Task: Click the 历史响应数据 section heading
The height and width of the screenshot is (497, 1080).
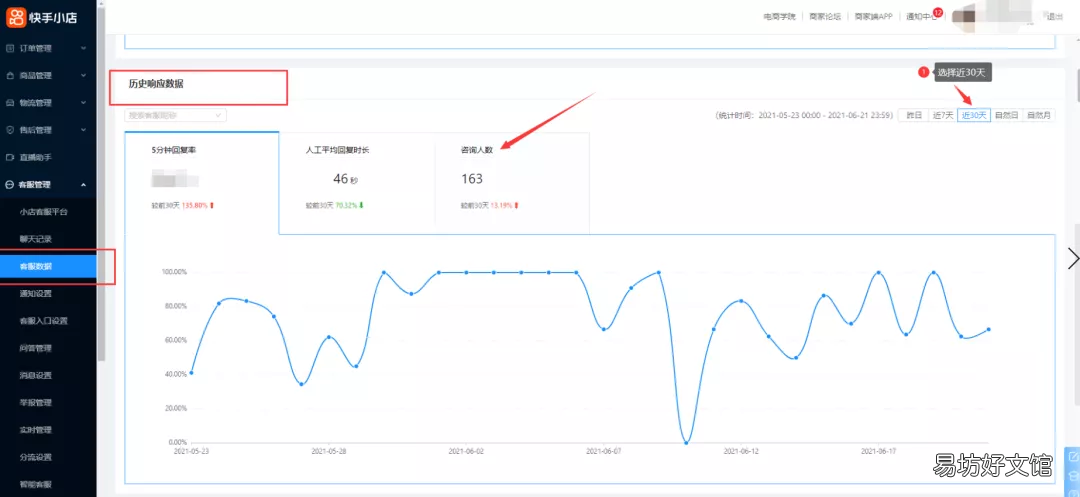Action: point(156,84)
